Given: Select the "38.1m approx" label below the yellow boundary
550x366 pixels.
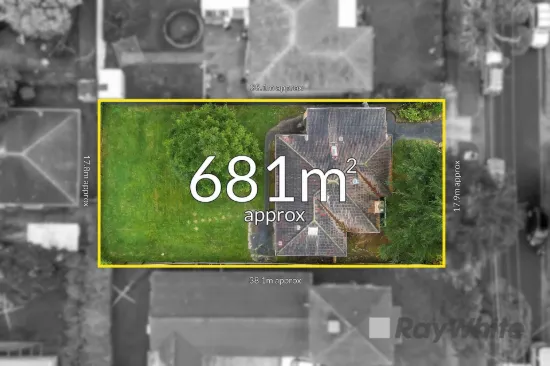Looking at the screenshot, I should point(275,280).
